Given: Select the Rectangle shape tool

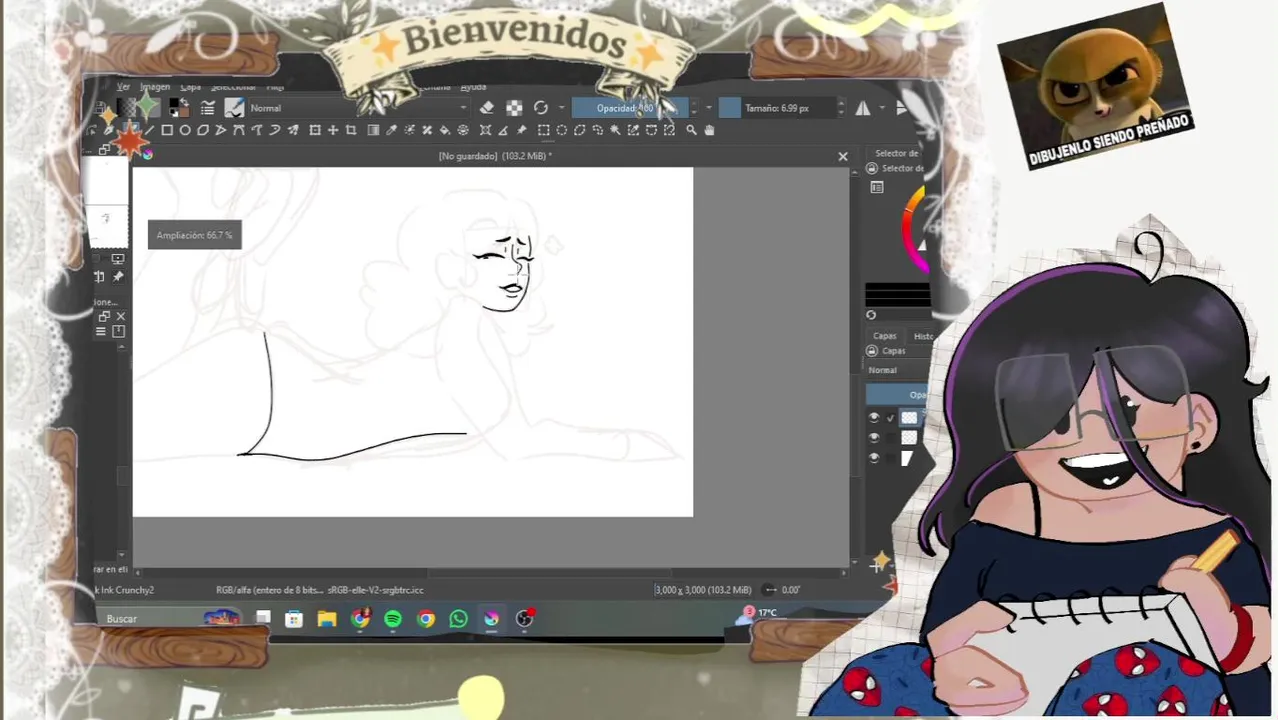Looking at the screenshot, I should pyautogui.click(x=167, y=130).
